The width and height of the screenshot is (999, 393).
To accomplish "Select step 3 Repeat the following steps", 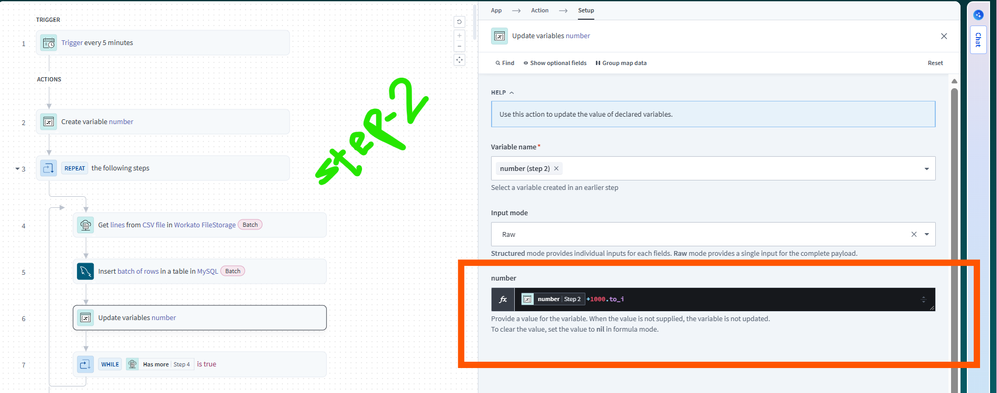I will (163, 168).
